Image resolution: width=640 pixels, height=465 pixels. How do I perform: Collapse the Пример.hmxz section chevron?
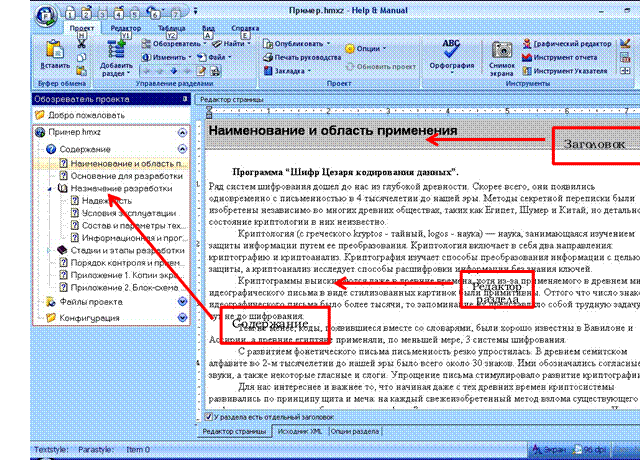point(182,133)
